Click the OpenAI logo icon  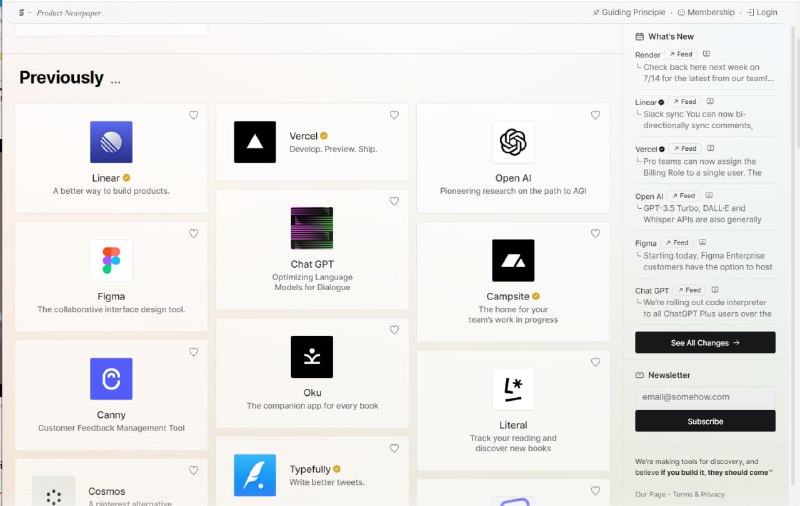[513, 142]
